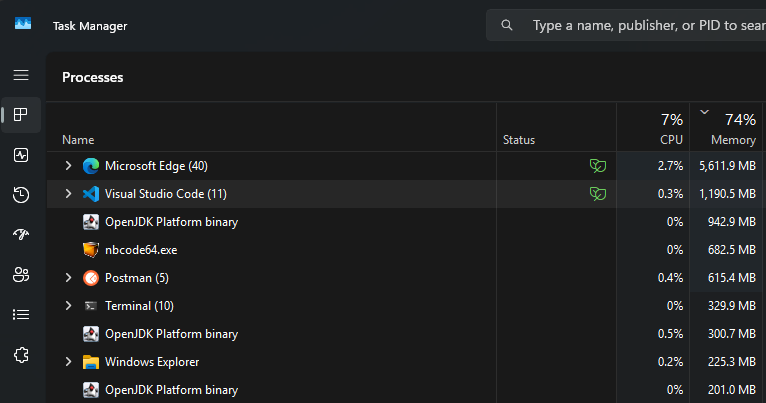766x403 pixels.
Task: Click the Microsoft Edge process icon
Action: pyautogui.click(x=91, y=166)
